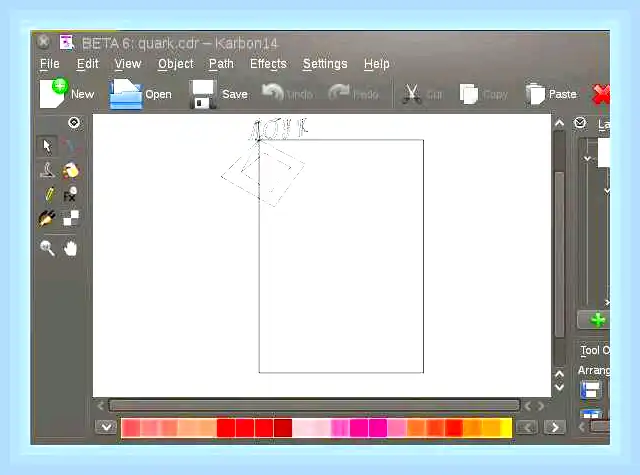Click the Cut scissors icon
640x475 pixels.
[x=412, y=94]
